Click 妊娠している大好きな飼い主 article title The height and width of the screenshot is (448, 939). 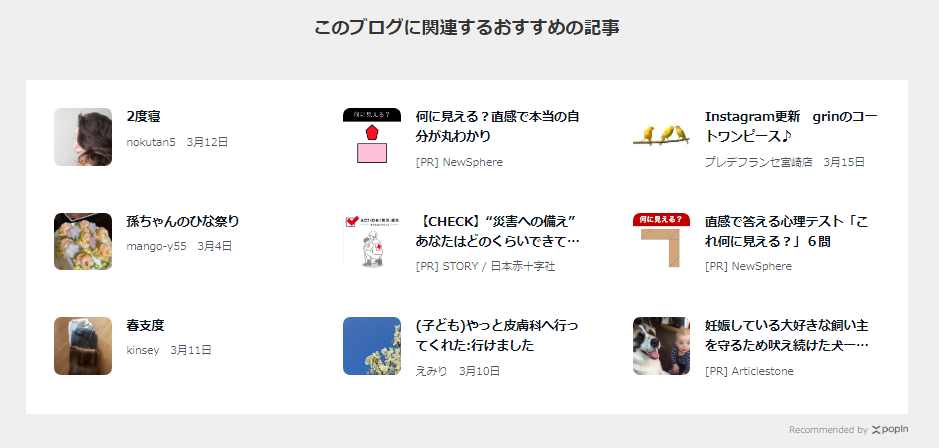pos(787,336)
